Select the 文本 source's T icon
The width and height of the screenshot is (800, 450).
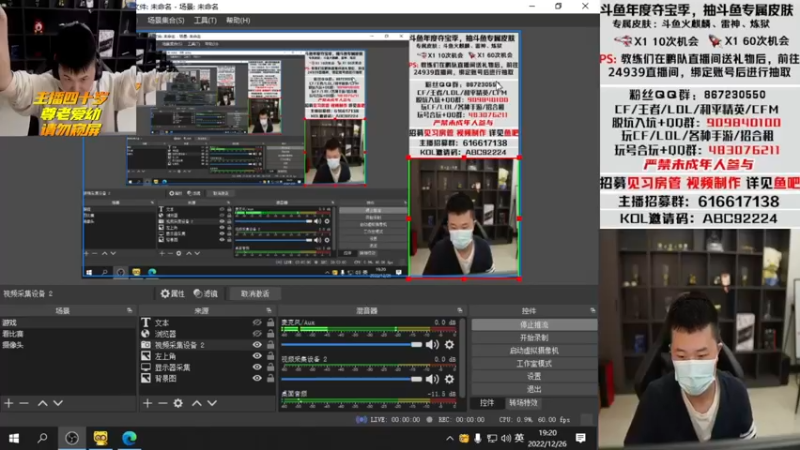pos(146,322)
